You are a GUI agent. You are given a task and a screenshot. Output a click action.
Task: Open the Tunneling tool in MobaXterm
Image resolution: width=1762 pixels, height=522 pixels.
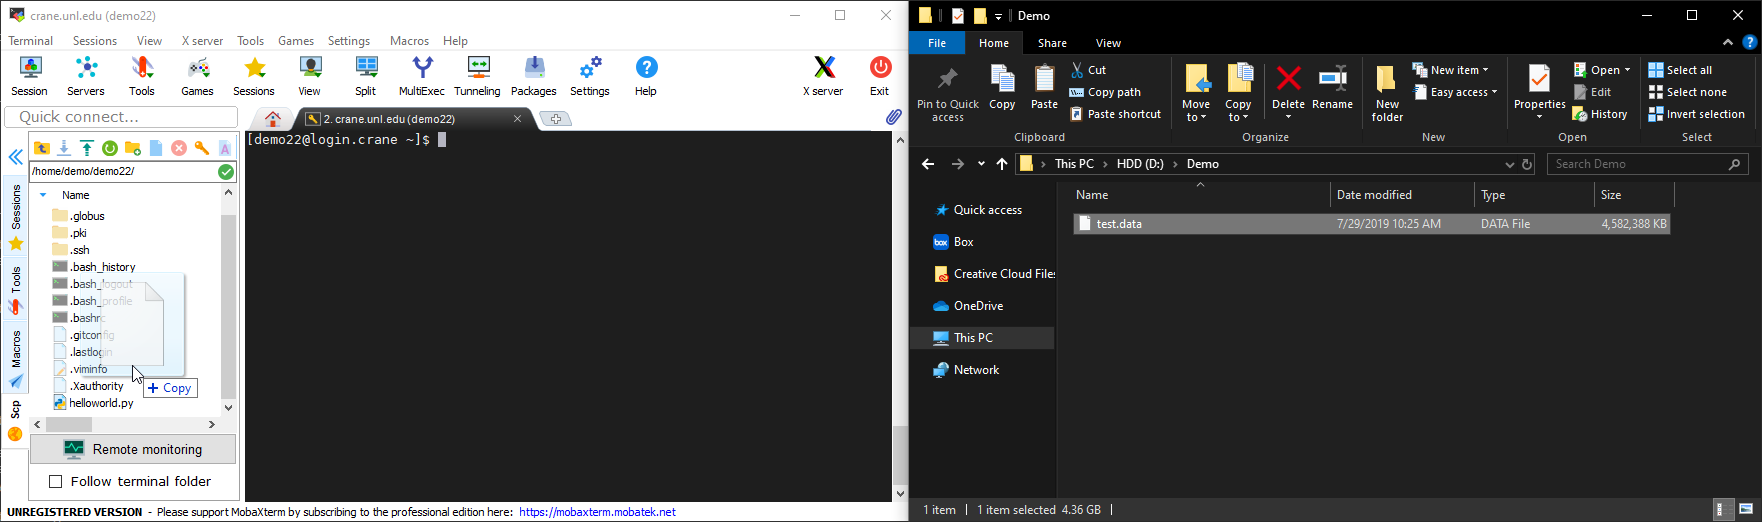[477, 76]
